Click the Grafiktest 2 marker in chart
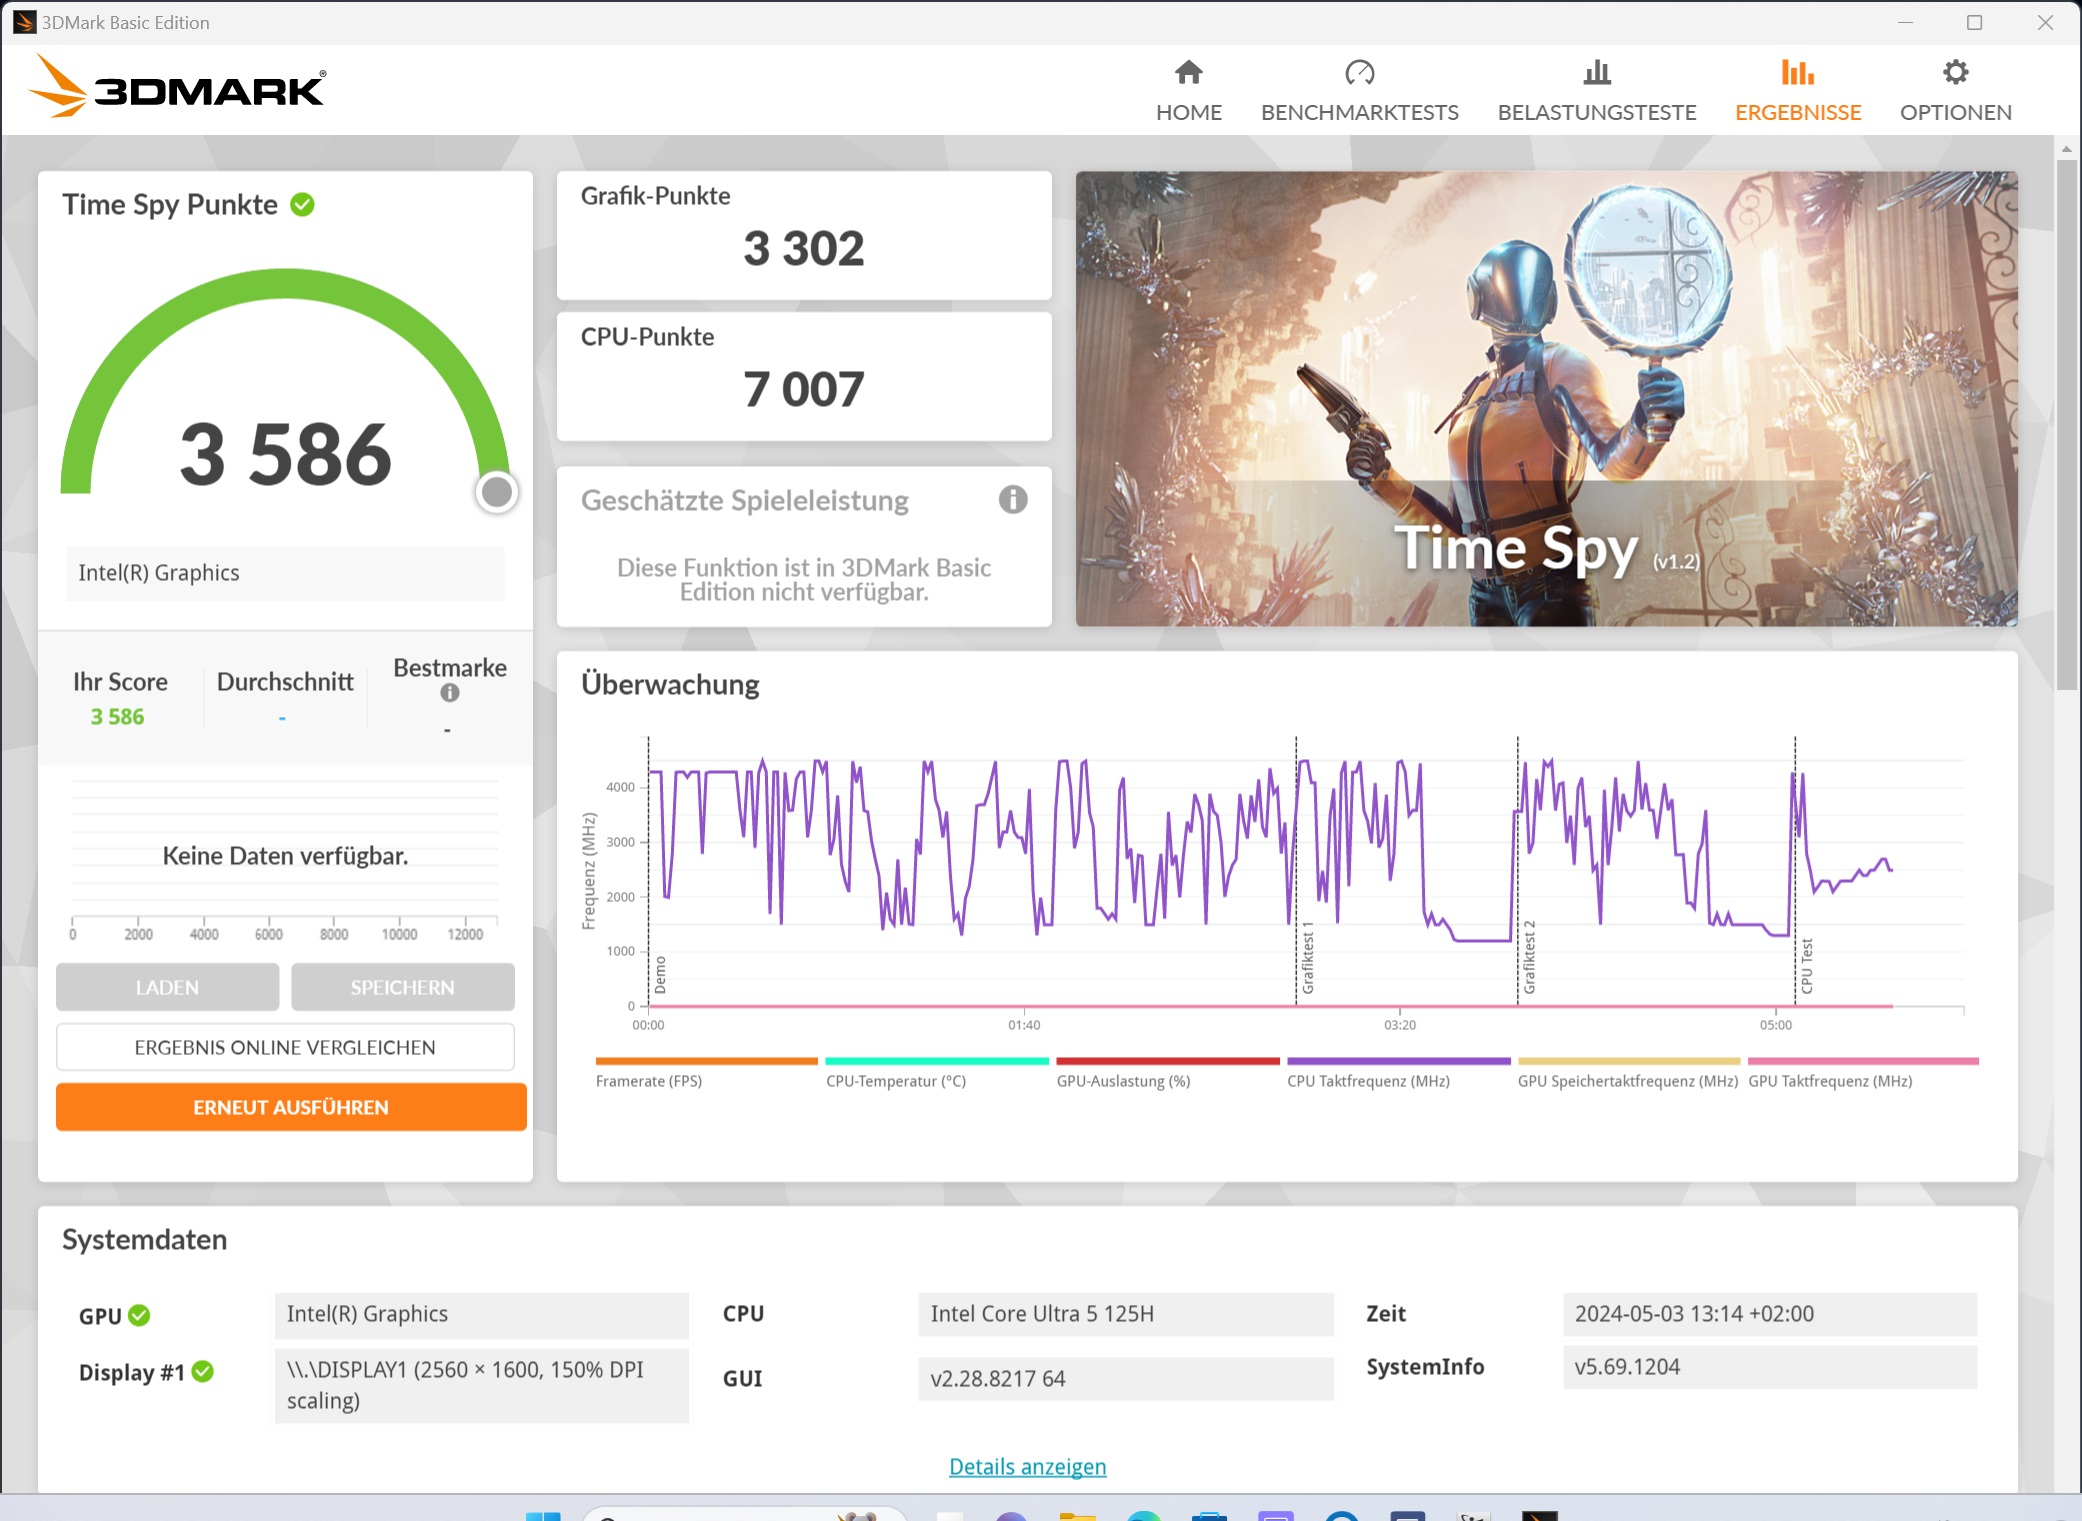The image size is (2082, 1521). click(1529, 958)
